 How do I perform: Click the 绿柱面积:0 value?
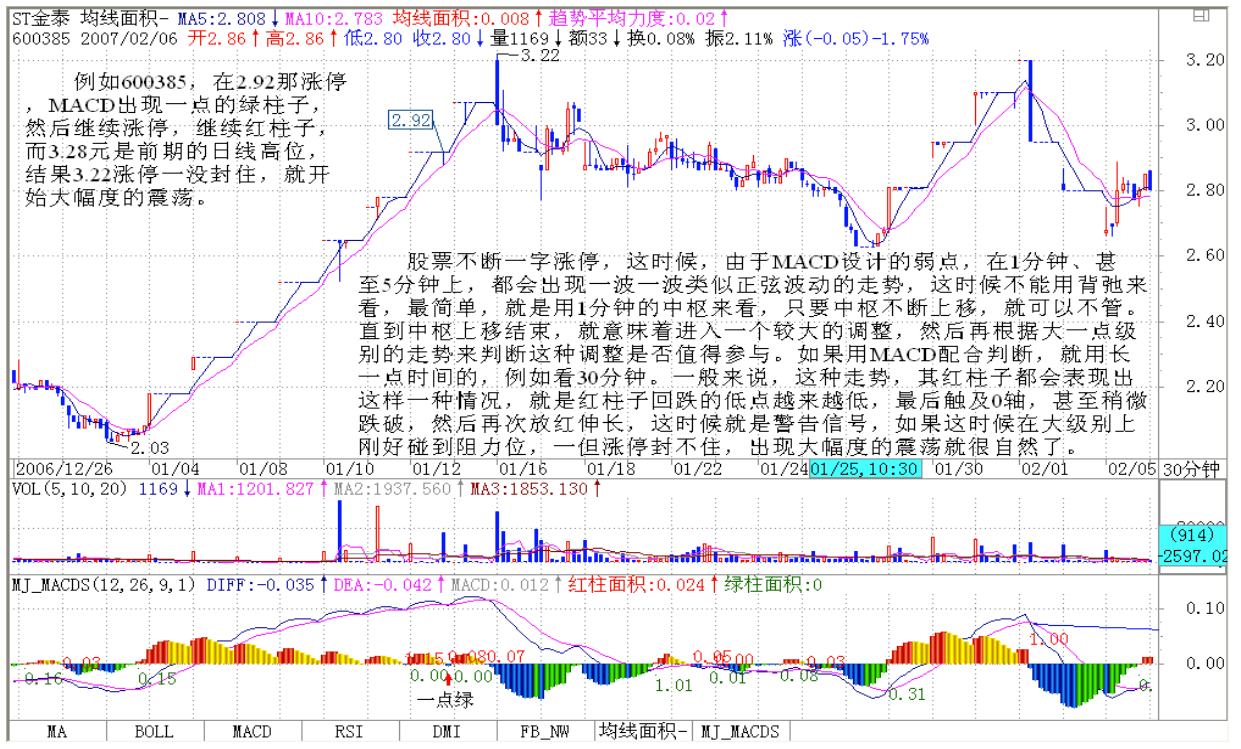(x=772, y=585)
